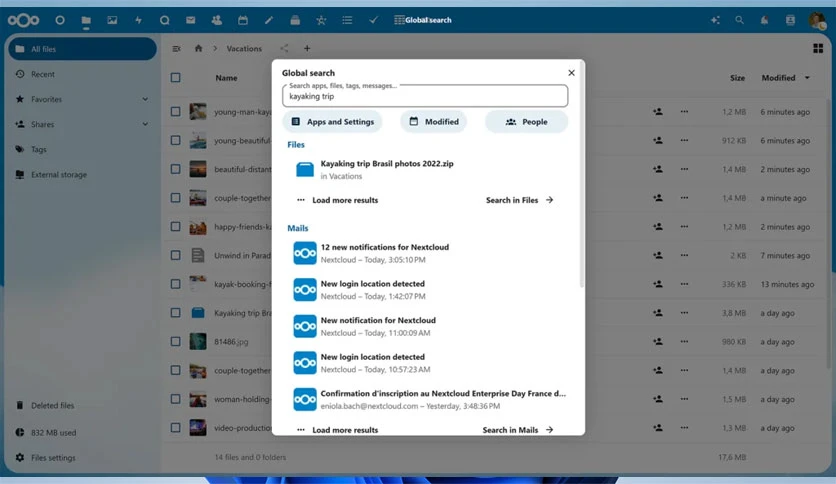Open Deleted files in sidebar
The image size is (836, 484).
tap(82, 405)
